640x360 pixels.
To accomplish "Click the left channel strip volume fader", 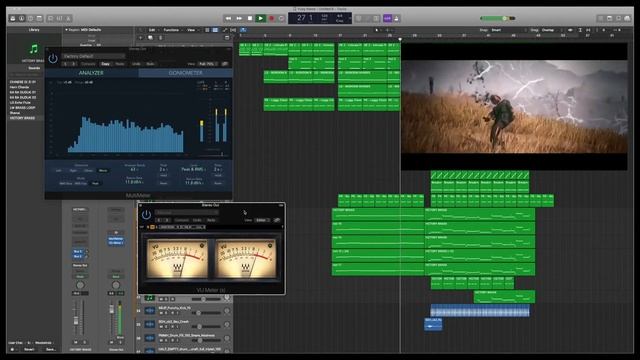I will 76,321.
